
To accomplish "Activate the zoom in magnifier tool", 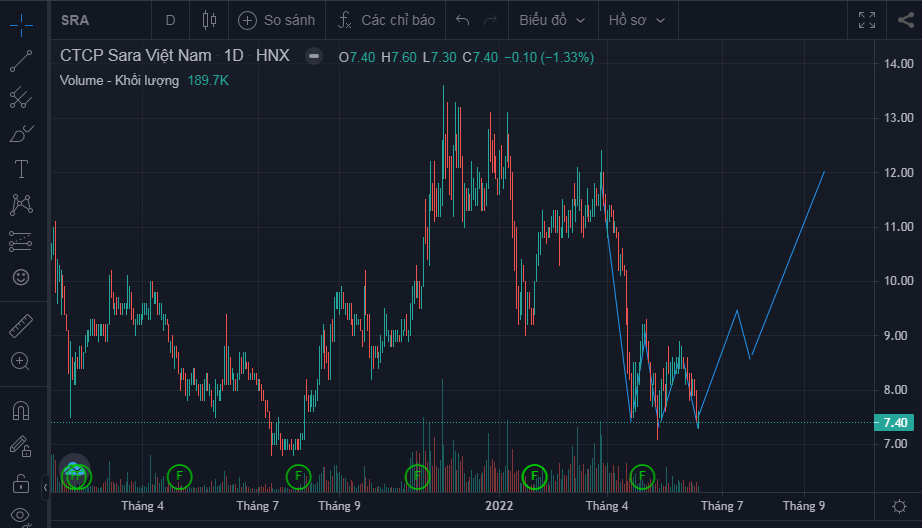I will click(20, 361).
